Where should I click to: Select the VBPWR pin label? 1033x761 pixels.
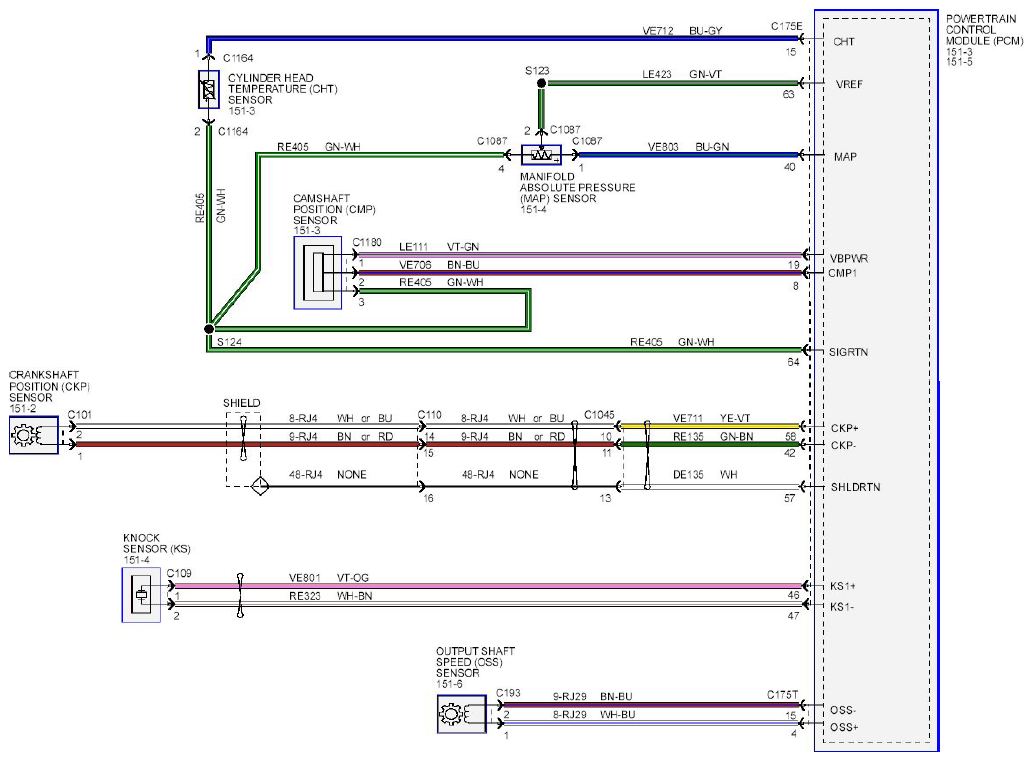(849, 259)
